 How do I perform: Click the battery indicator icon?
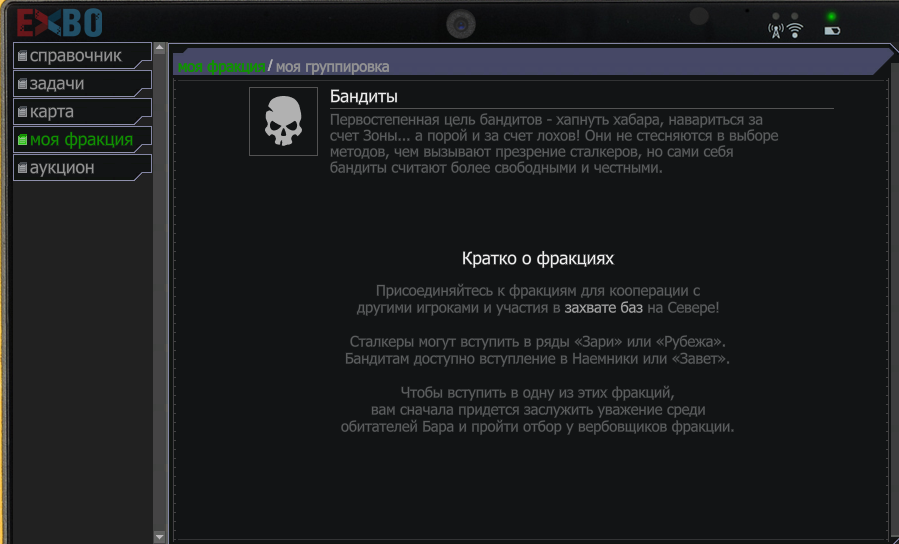coord(831,31)
